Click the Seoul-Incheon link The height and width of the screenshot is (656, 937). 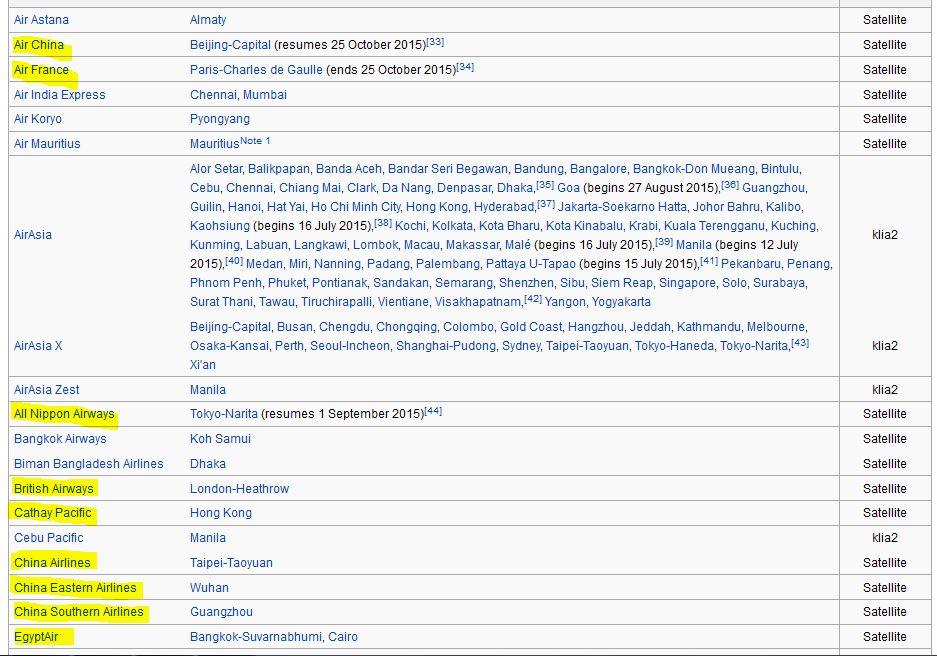(x=350, y=347)
